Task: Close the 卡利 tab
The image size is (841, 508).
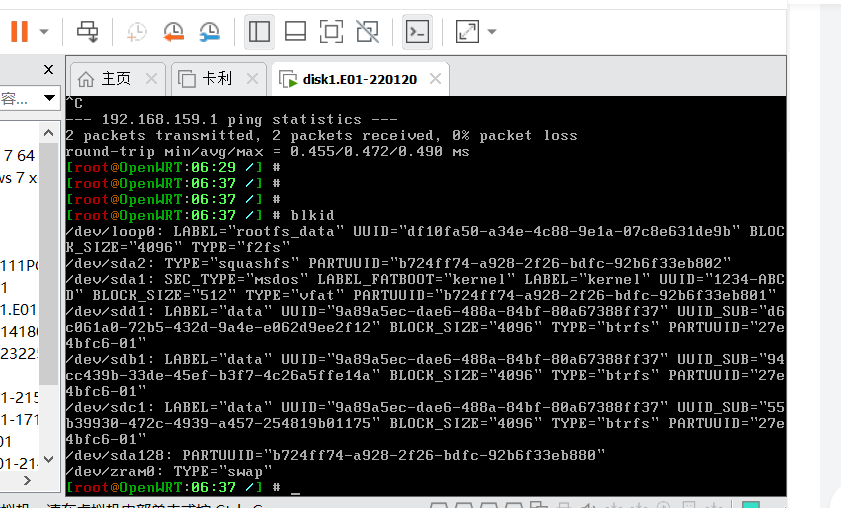Action: point(252,79)
